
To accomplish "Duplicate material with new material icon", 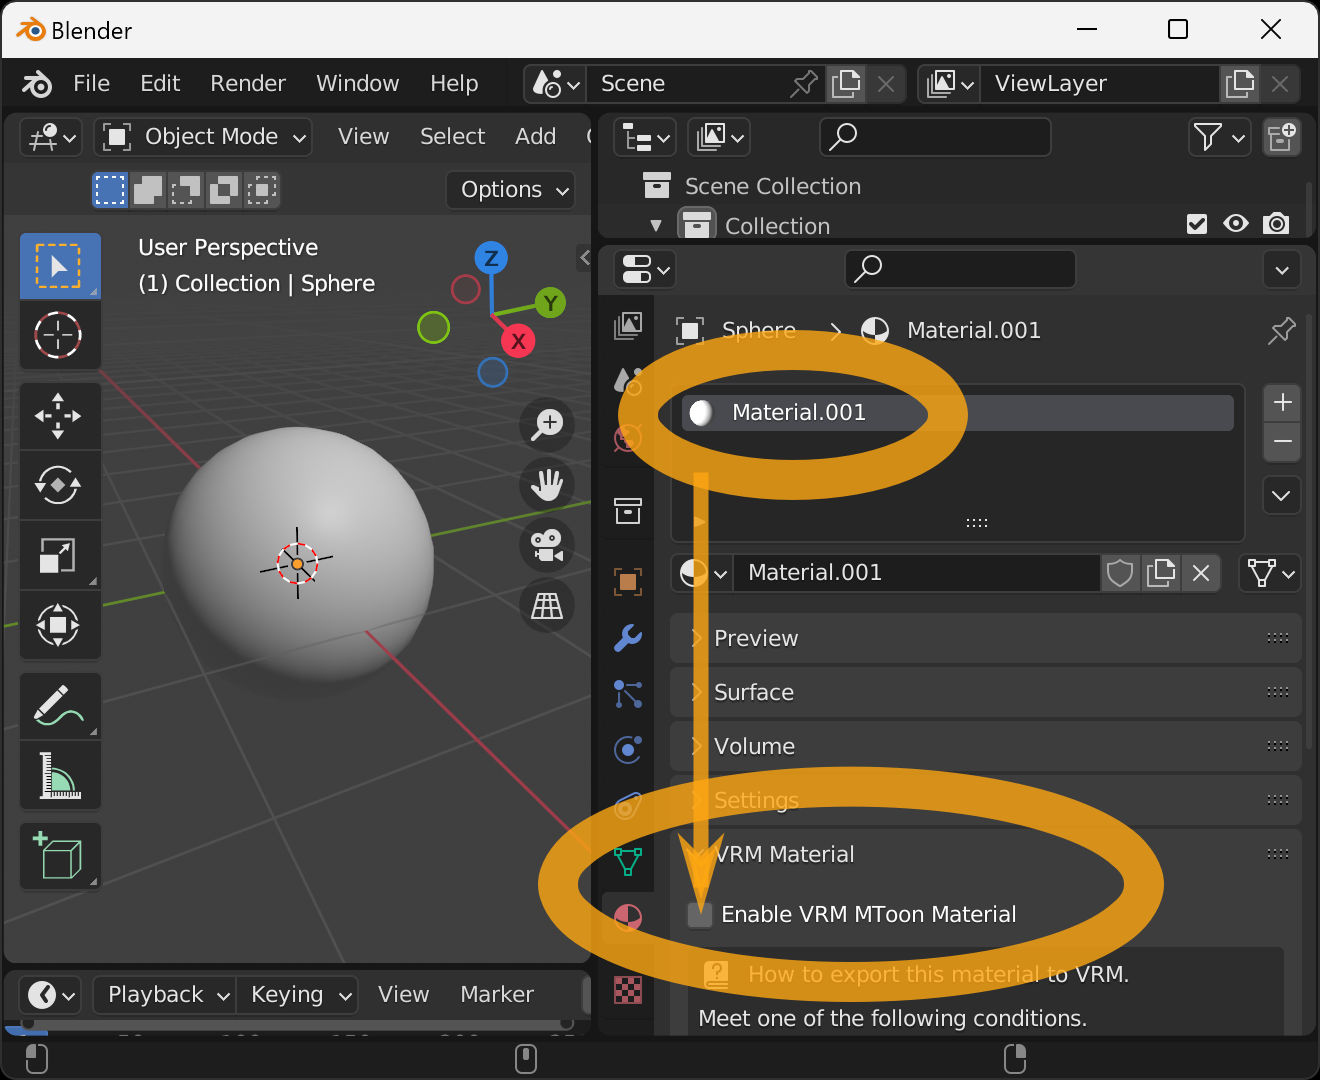I will click(x=1161, y=573).
